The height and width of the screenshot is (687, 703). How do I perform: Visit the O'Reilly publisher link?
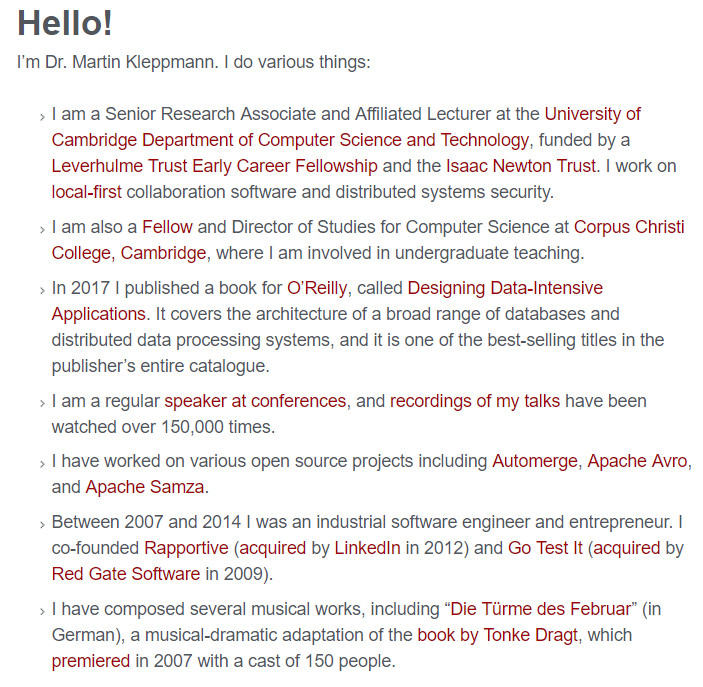(317, 288)
